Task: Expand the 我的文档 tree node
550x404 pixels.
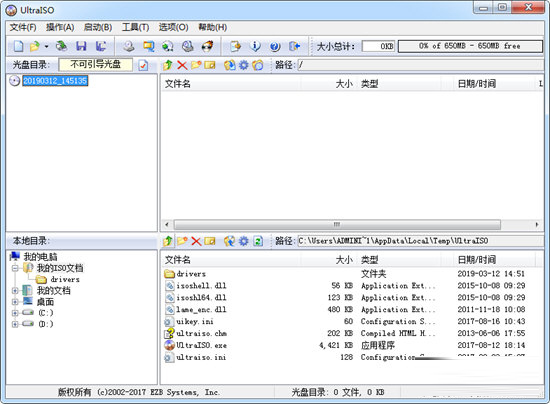Action: (15, 290)
